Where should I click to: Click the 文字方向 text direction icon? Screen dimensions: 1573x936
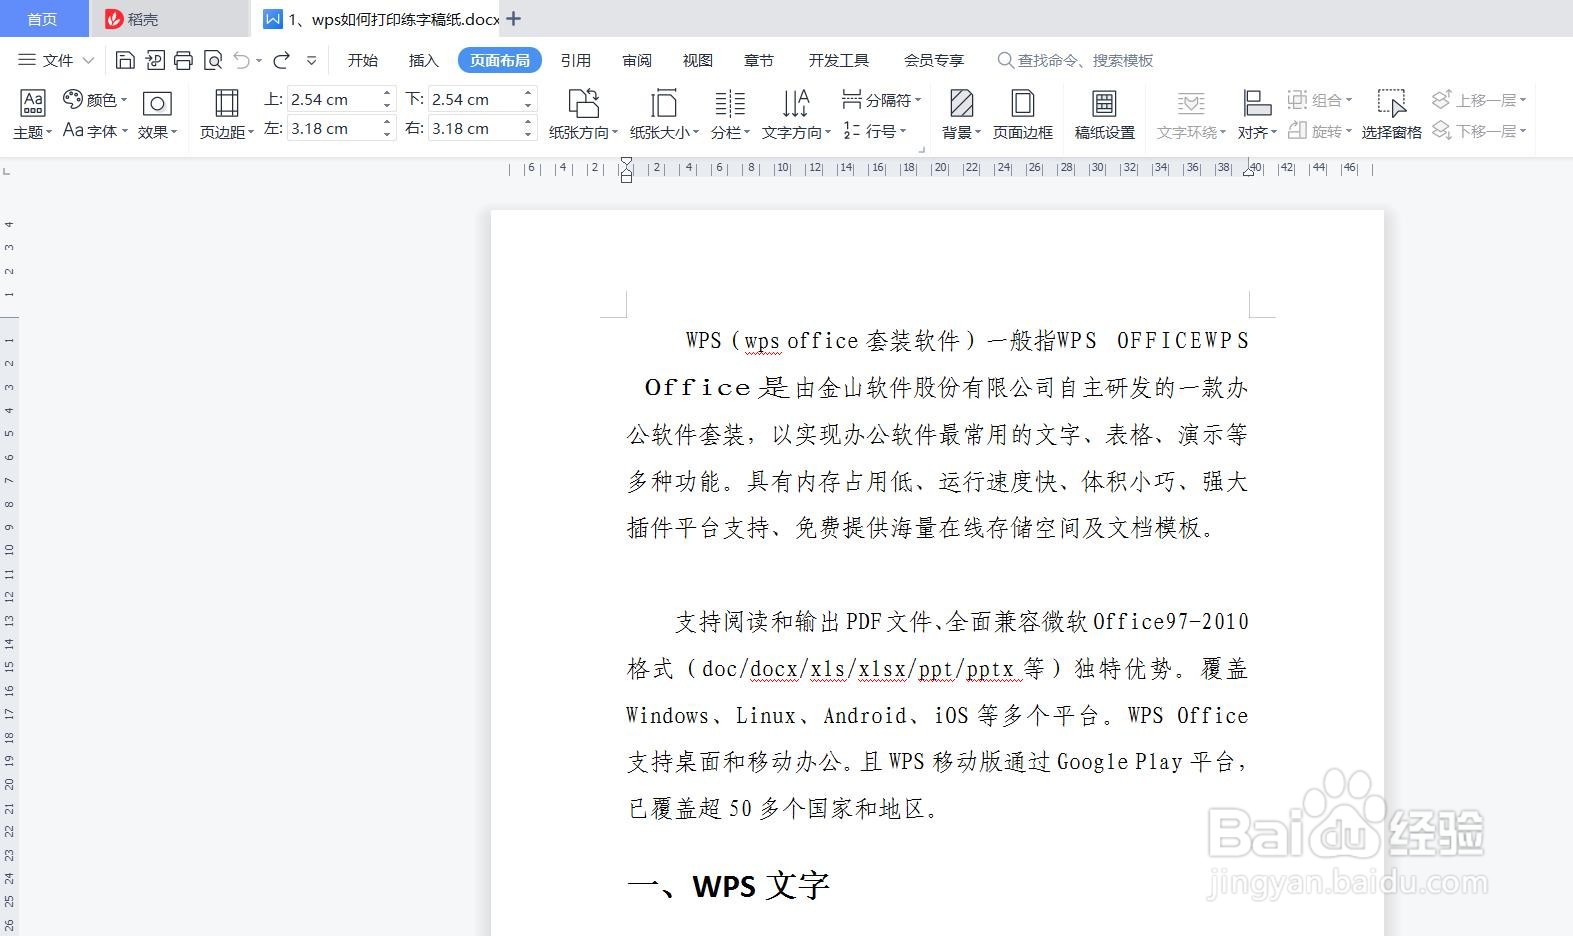(x=796, y=103)
